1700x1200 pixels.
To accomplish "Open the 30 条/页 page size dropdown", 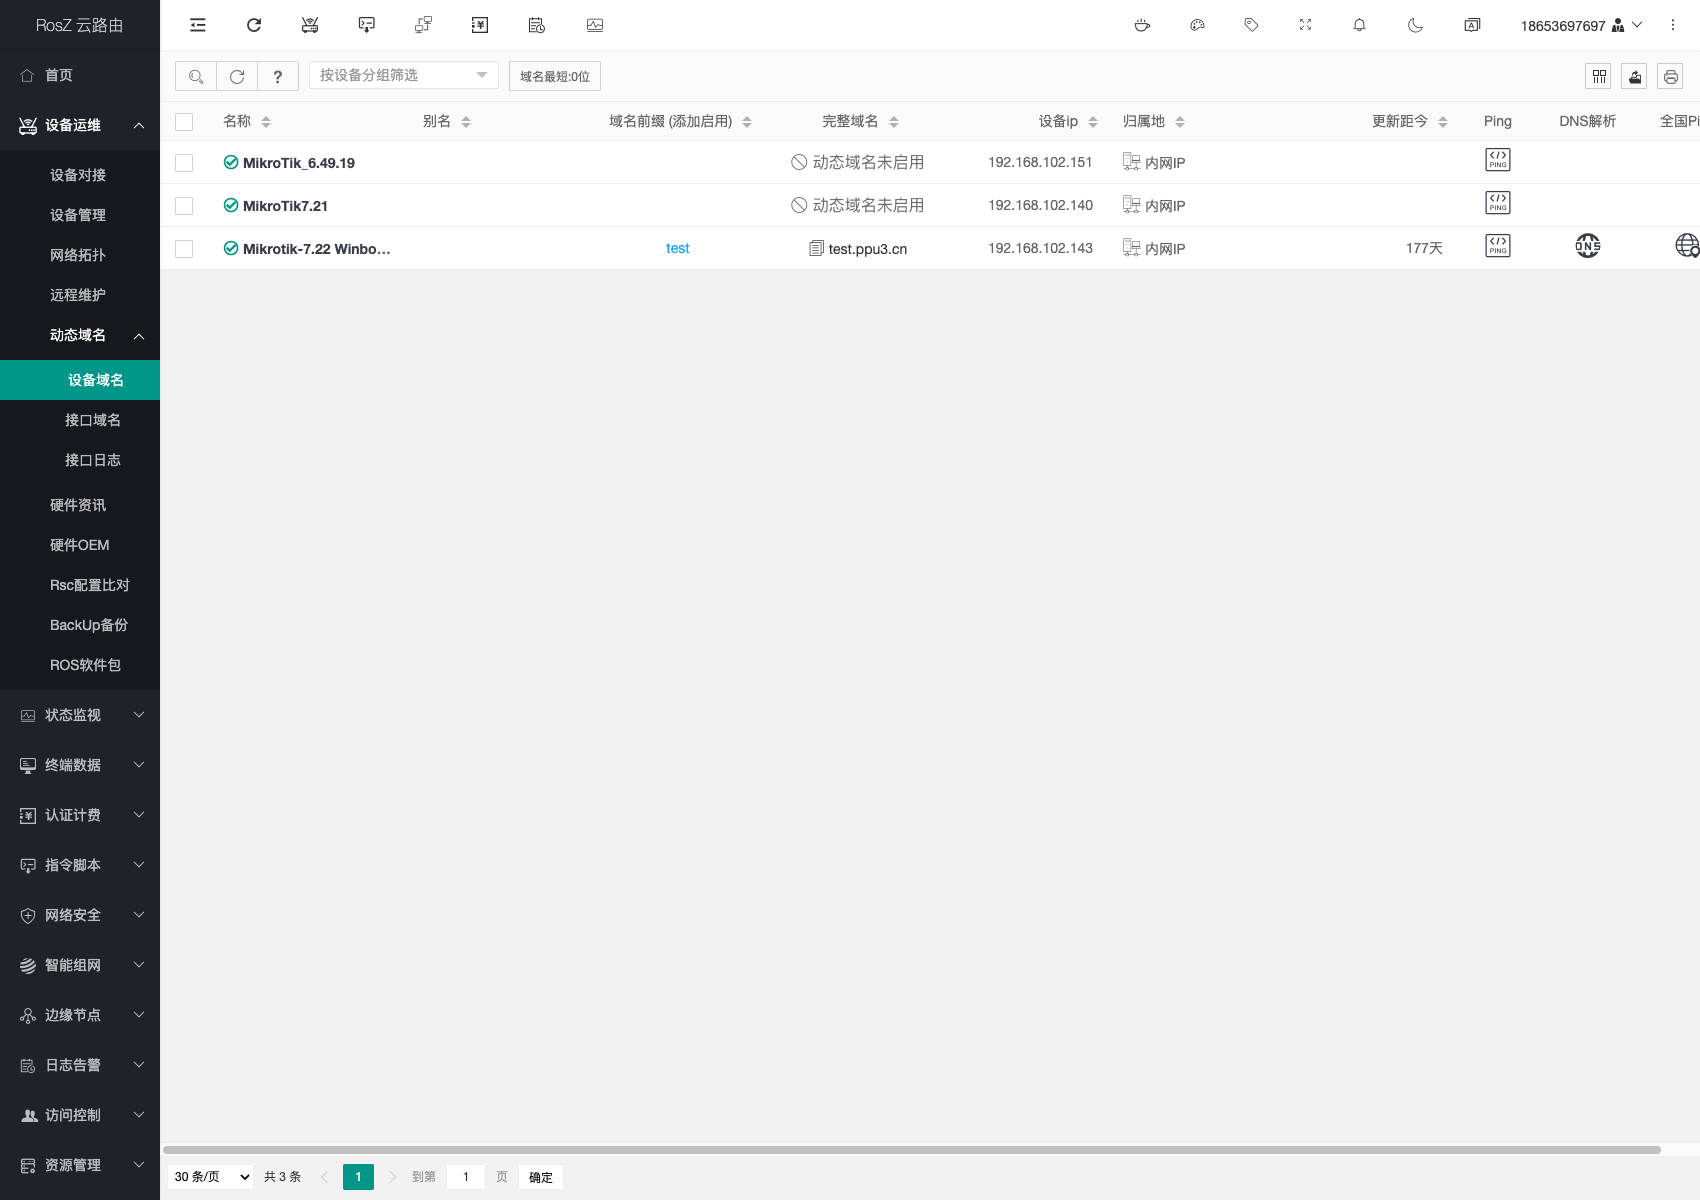I will [x=211, y=1177].
